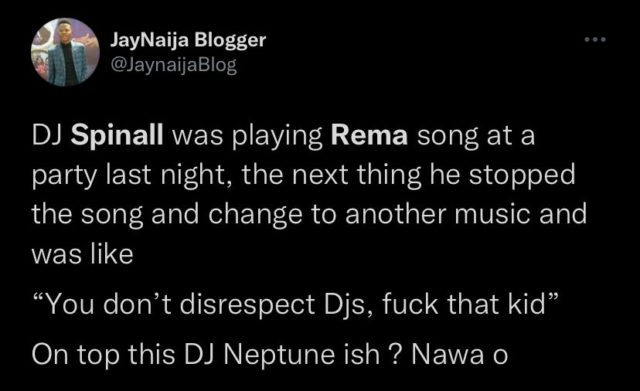Viewport: 640px width, 391px height.
Task: Click the JayNaija Blogger profile picture
Action: coord(65,52)
